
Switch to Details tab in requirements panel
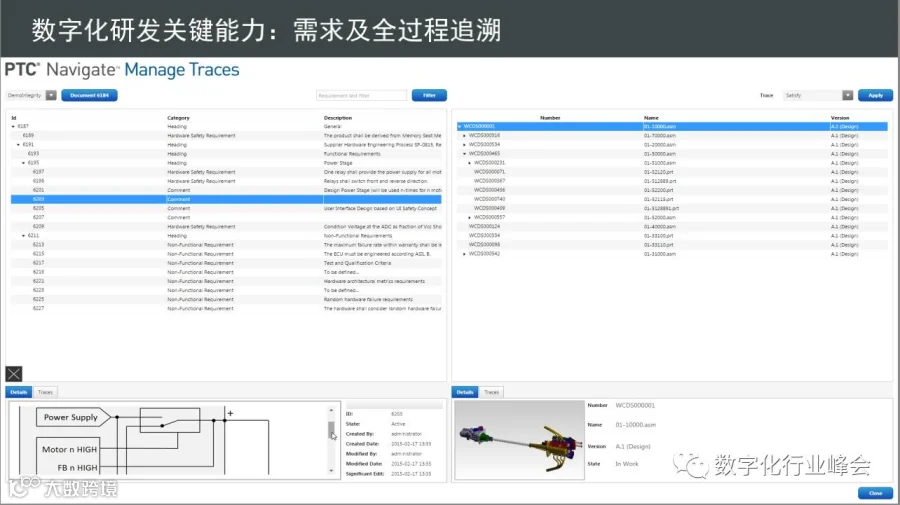click(18, 392)
